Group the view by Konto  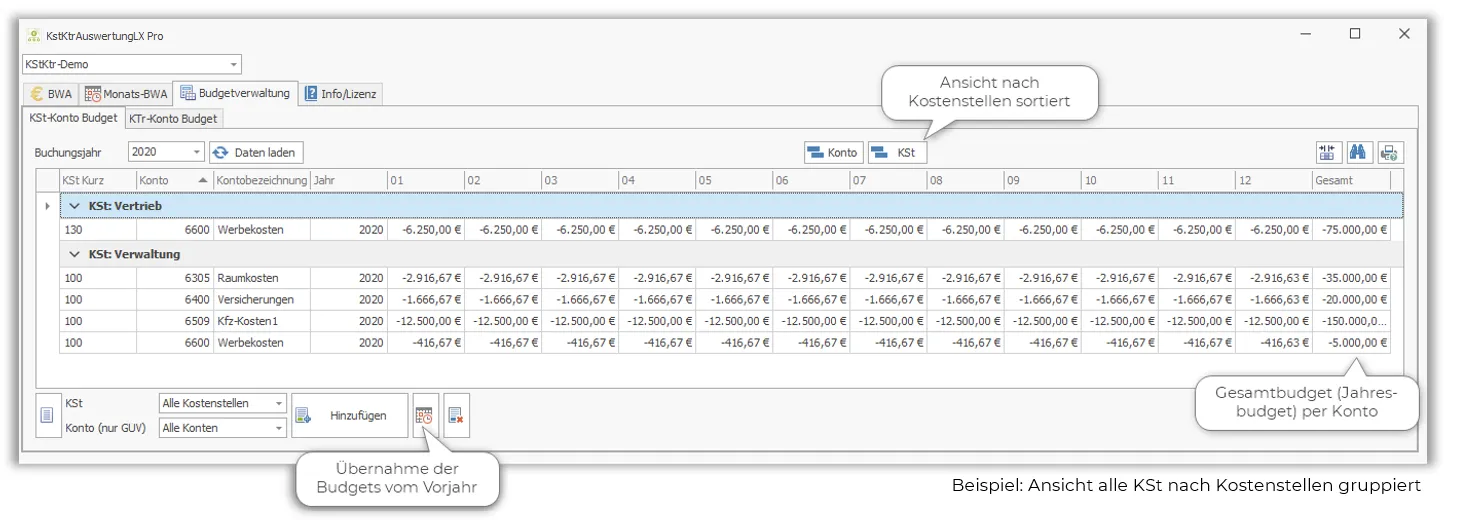click(834, 153)
